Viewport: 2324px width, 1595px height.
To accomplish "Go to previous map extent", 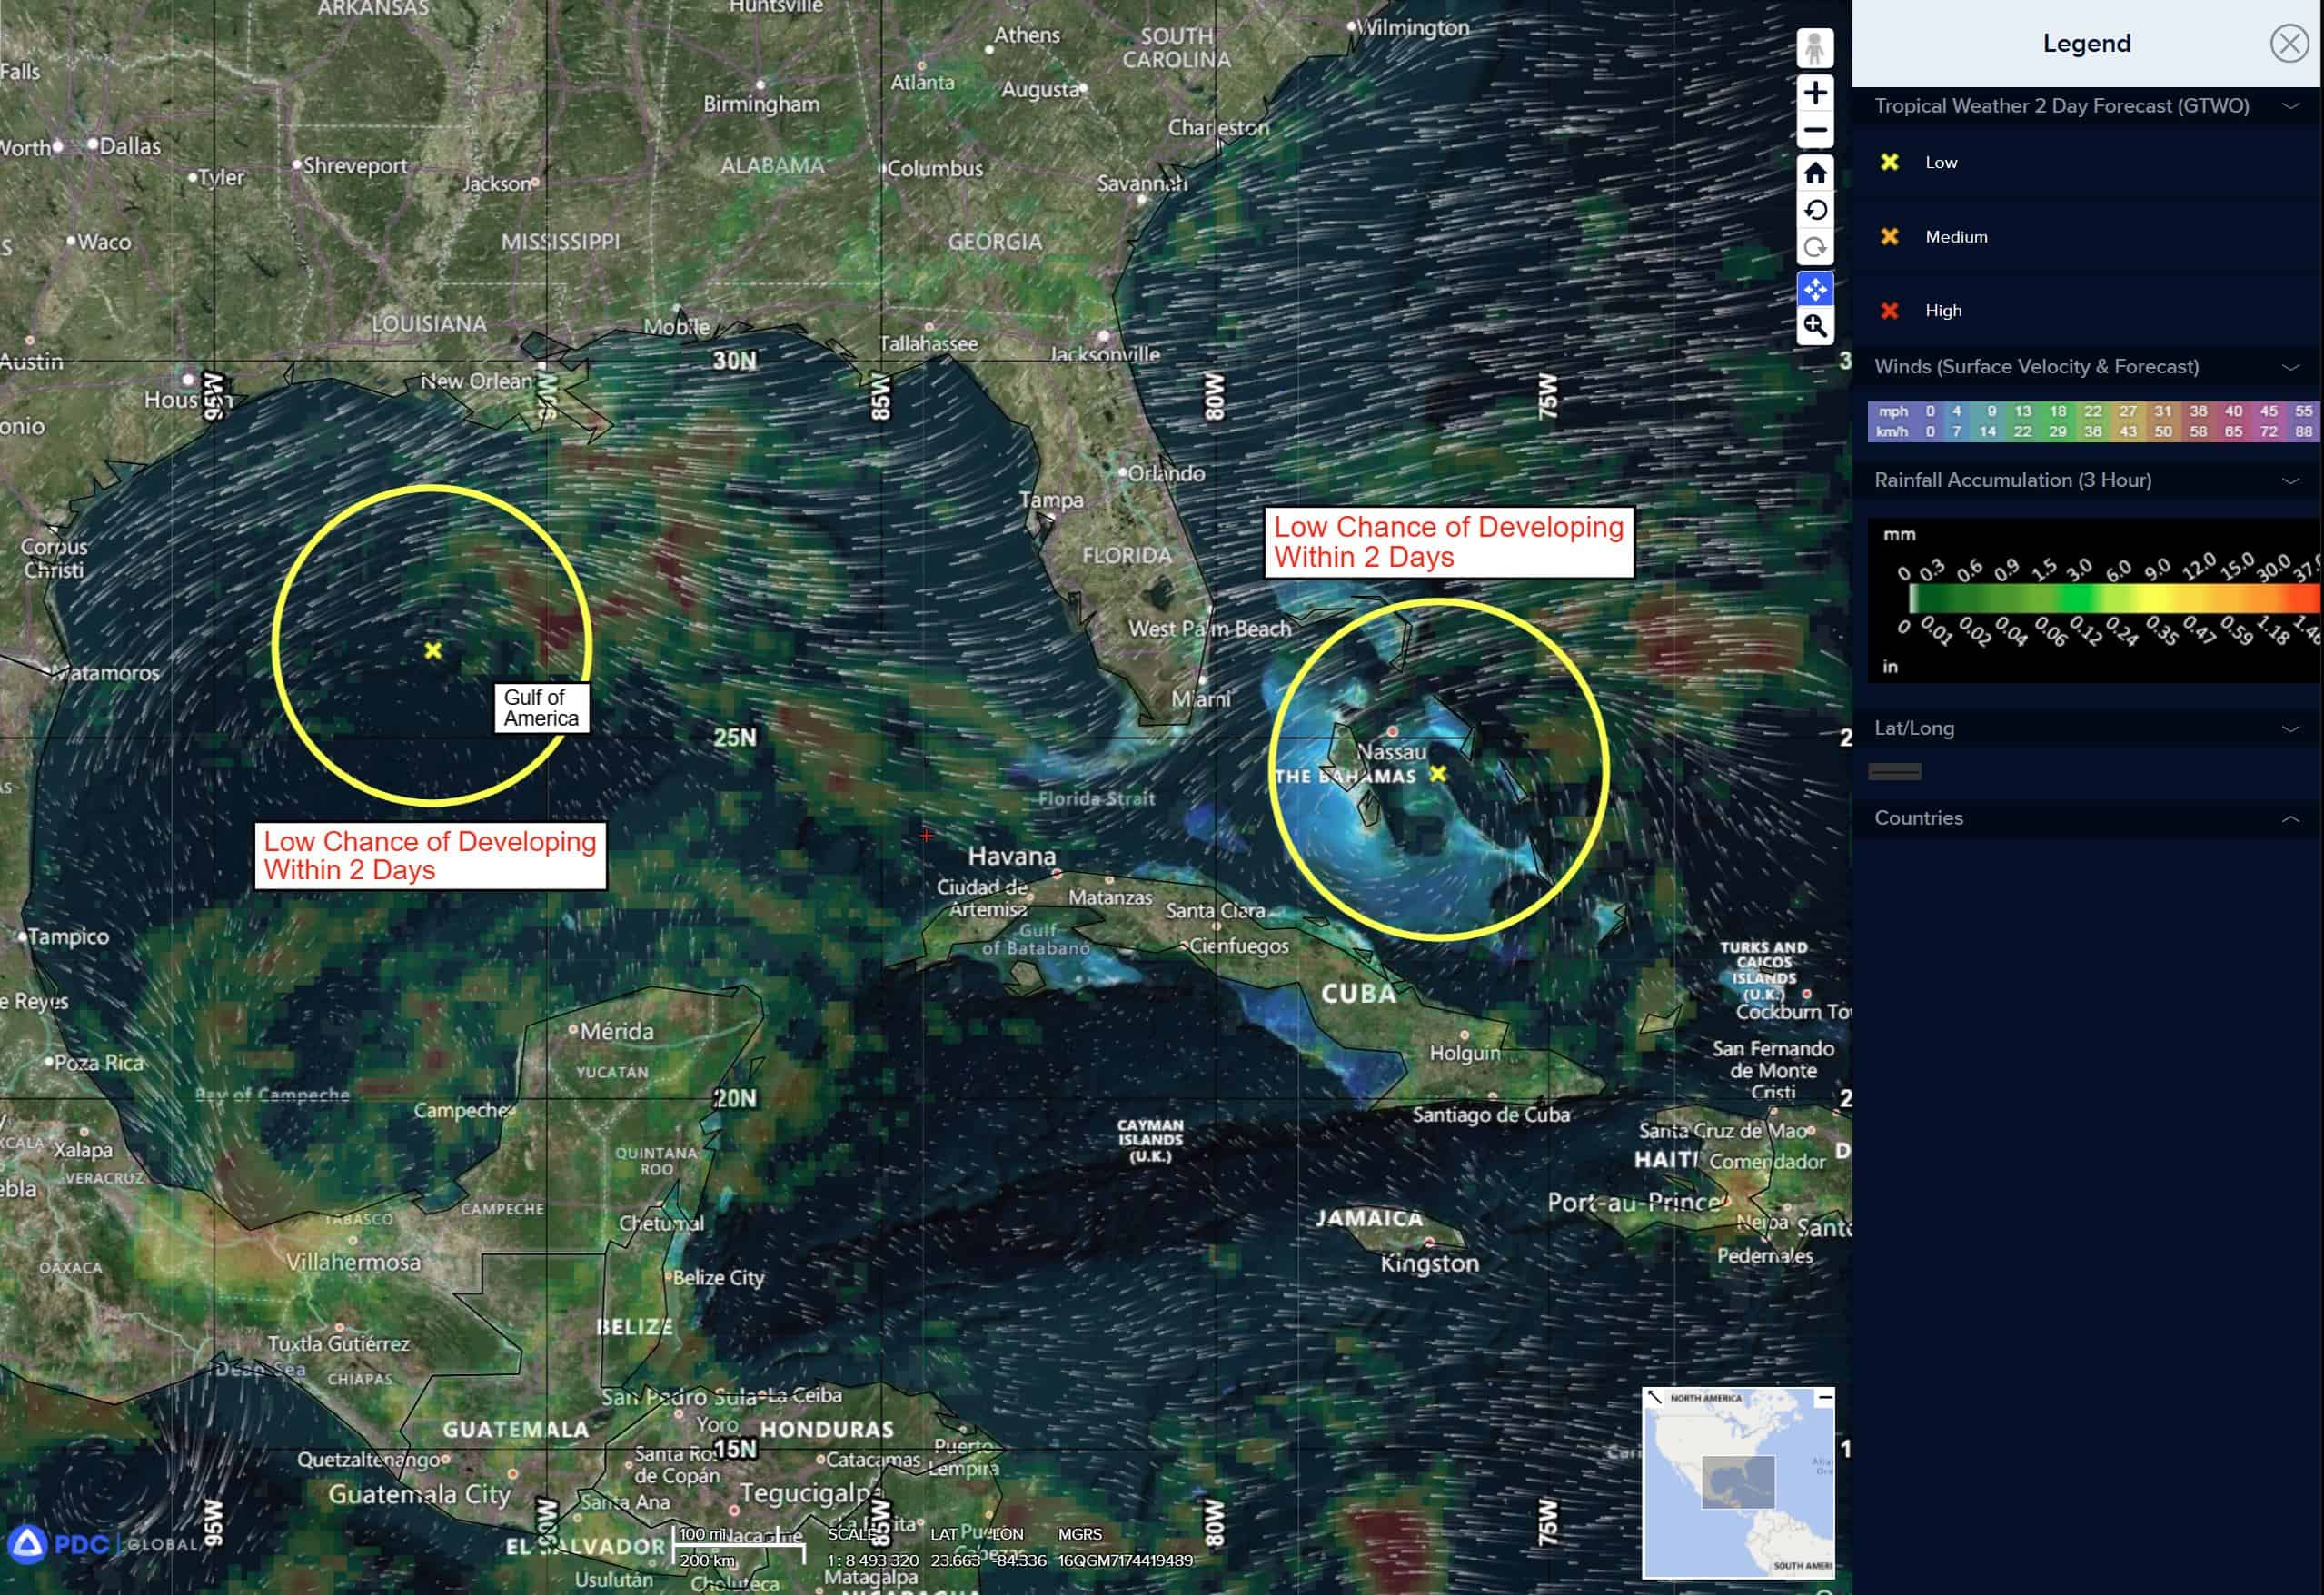I will coord(1814,210).
